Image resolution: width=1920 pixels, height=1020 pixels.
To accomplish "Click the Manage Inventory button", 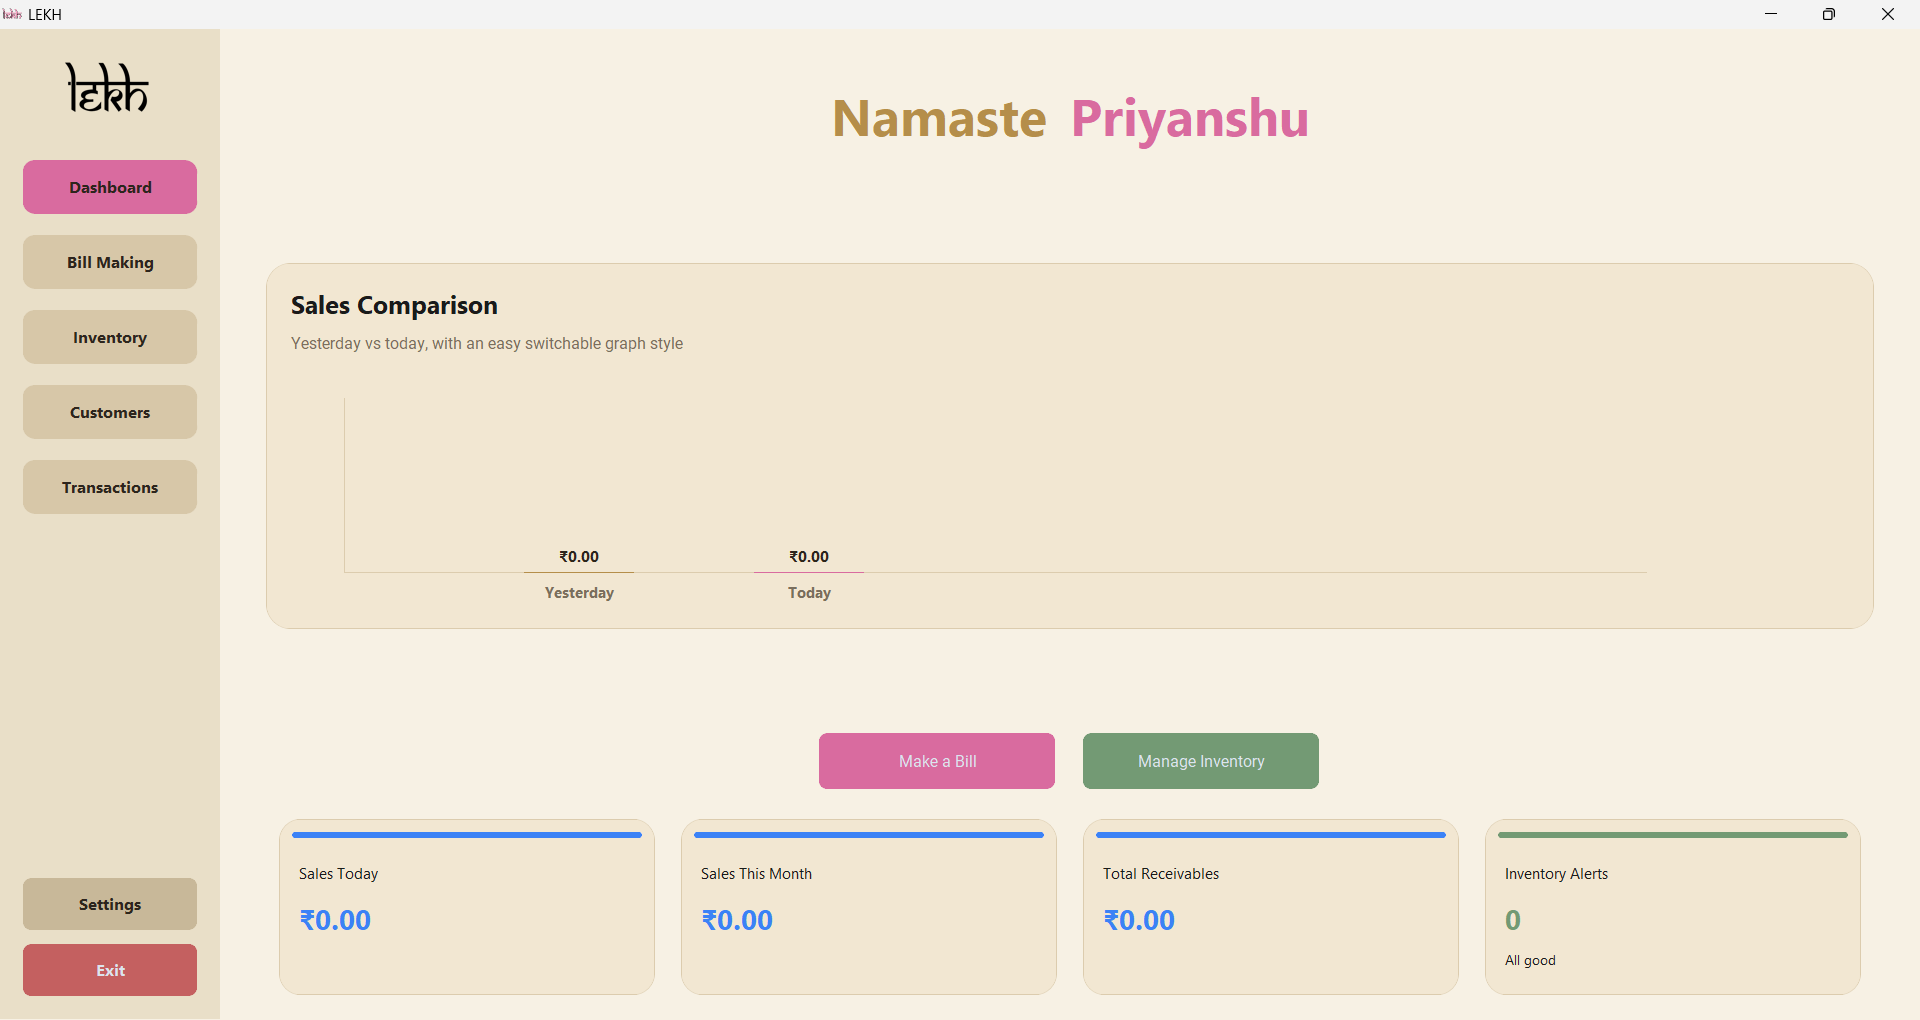I will pyautogui.click(x=1199, y=760).
